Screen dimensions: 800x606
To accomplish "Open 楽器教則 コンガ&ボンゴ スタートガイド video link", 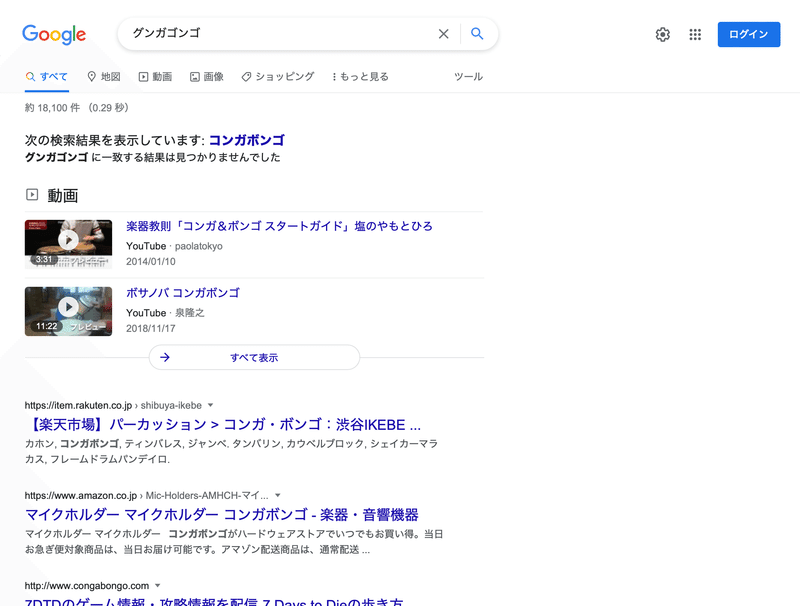I will (279, 226).
